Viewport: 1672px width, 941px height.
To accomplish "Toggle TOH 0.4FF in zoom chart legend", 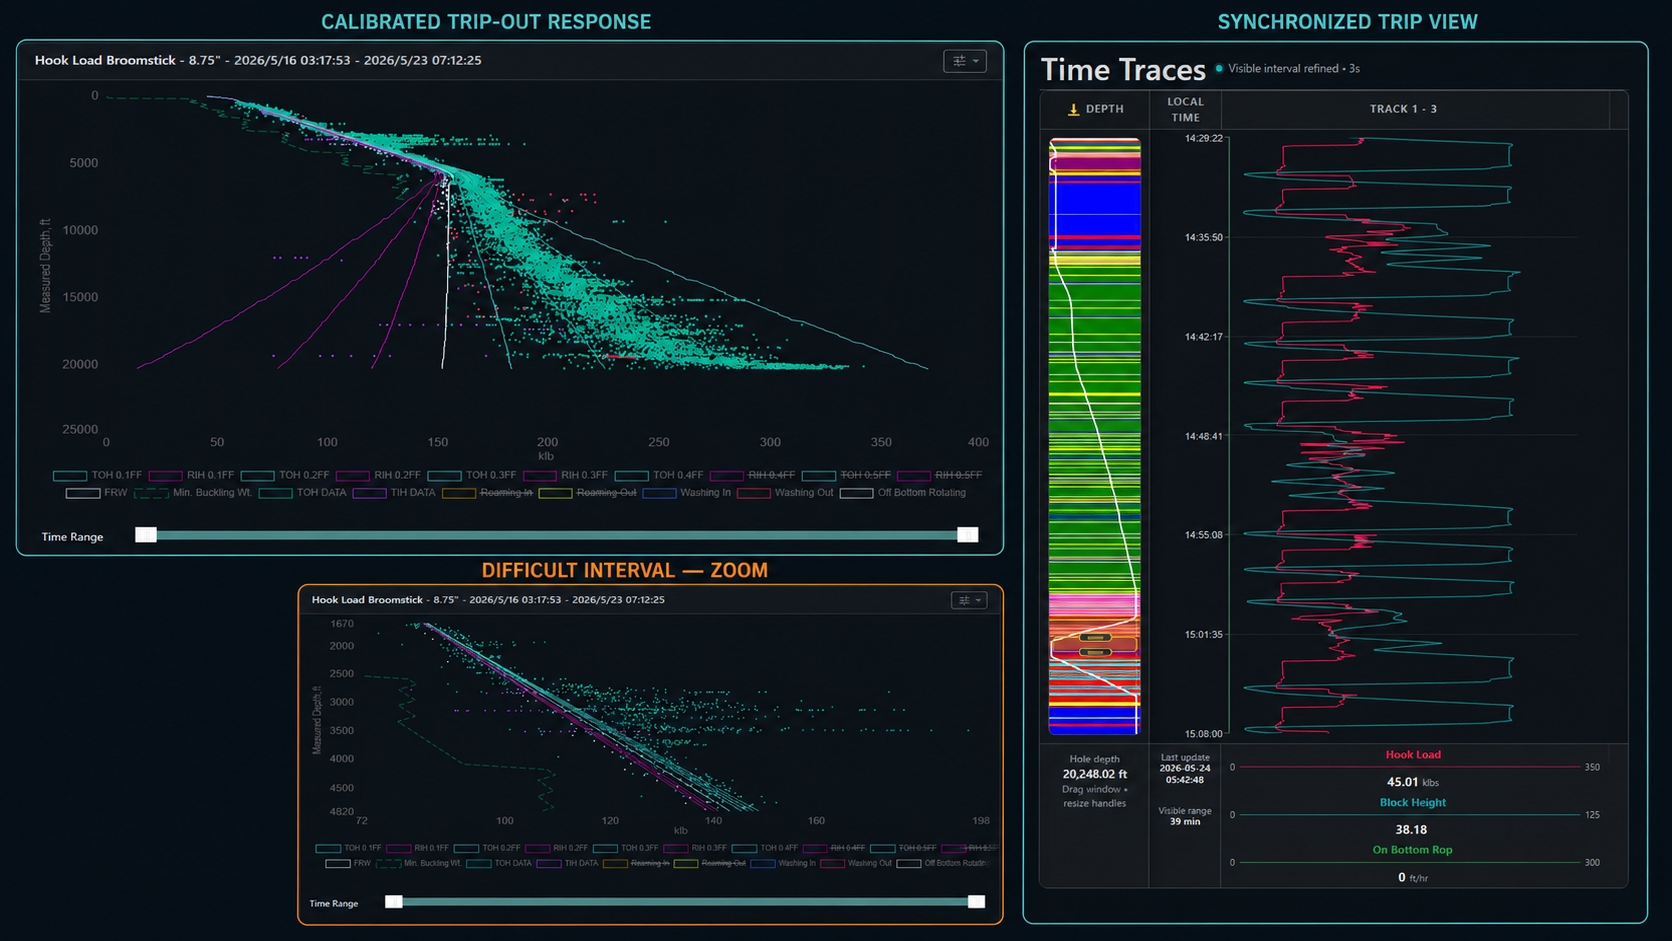I will click(765, 848).
